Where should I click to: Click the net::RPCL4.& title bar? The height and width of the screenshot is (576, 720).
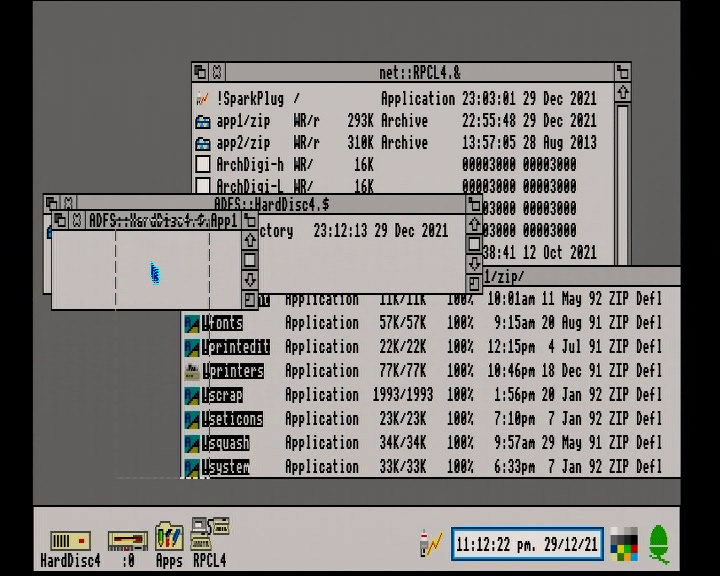click(420, 73)
